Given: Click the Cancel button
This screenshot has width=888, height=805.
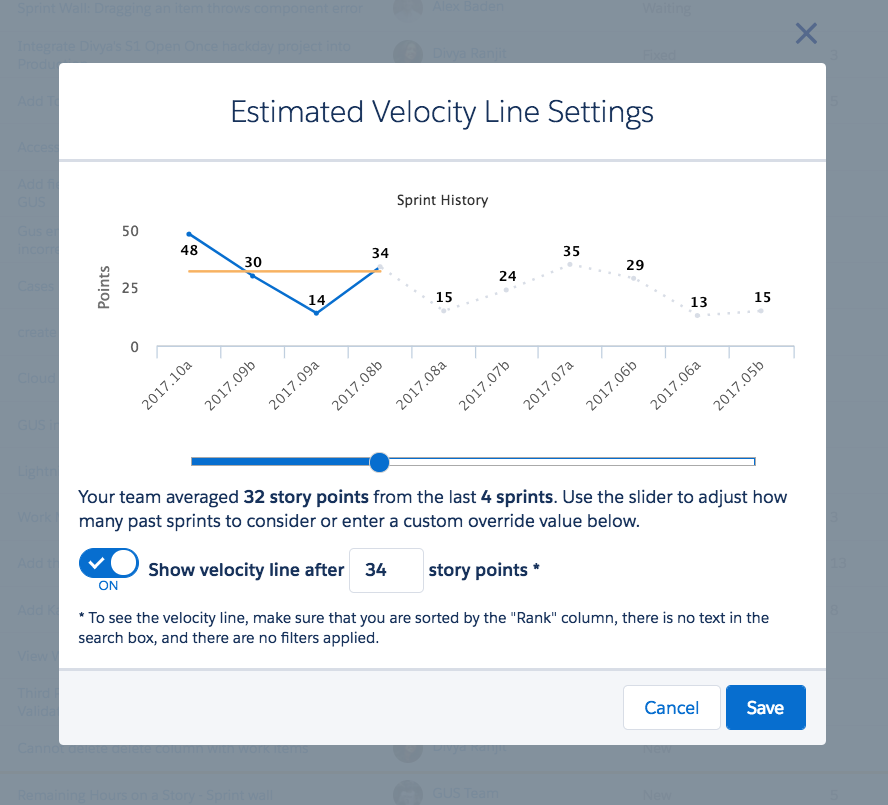Looking at the screenshot, I should coord(672,708).
